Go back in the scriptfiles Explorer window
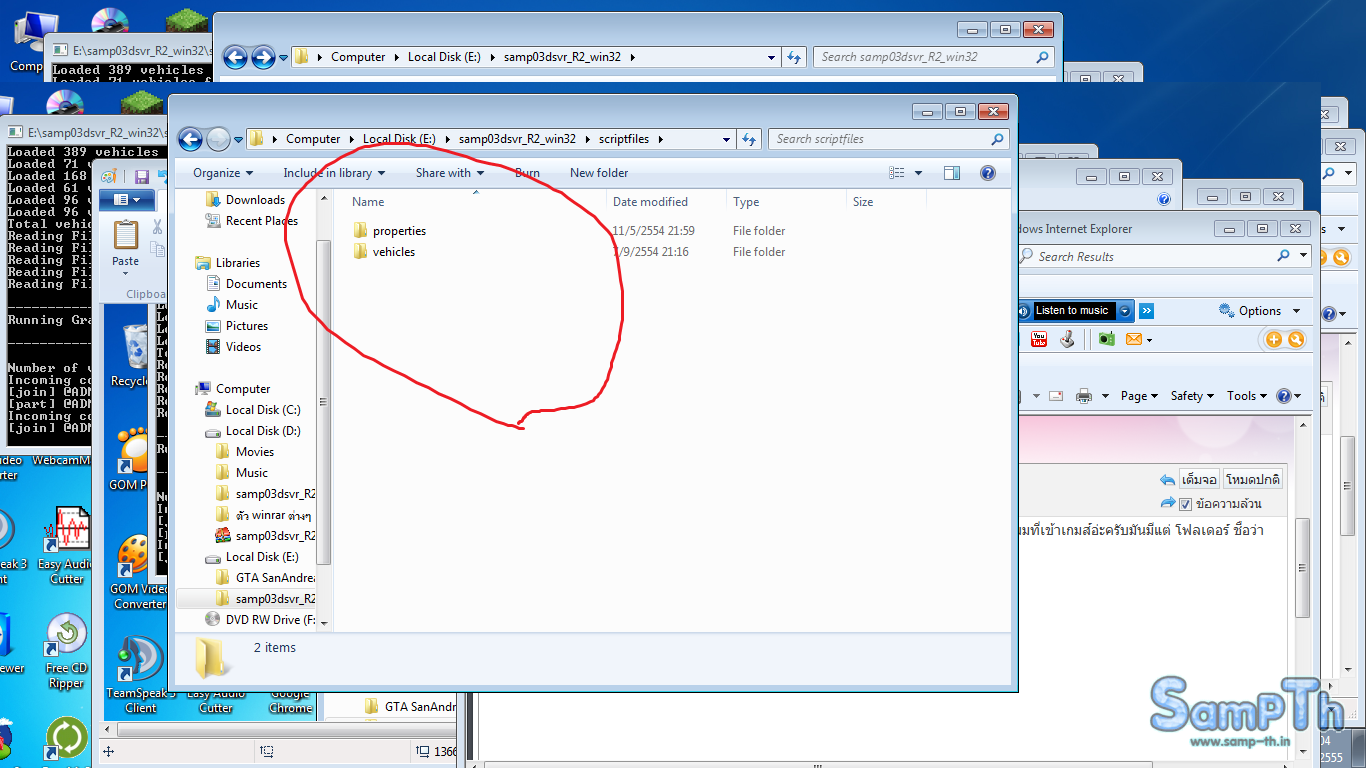This screenshot has height=768, width=1366. [x=190, y=139]
